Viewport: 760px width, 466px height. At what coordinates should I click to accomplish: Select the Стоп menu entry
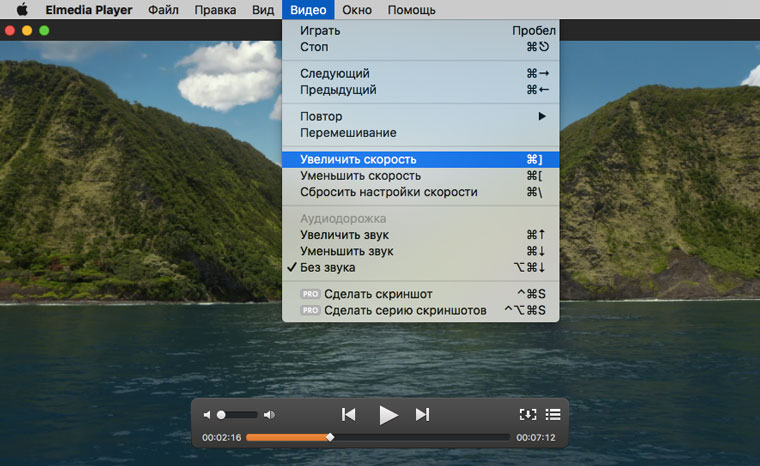click(421, 47)
